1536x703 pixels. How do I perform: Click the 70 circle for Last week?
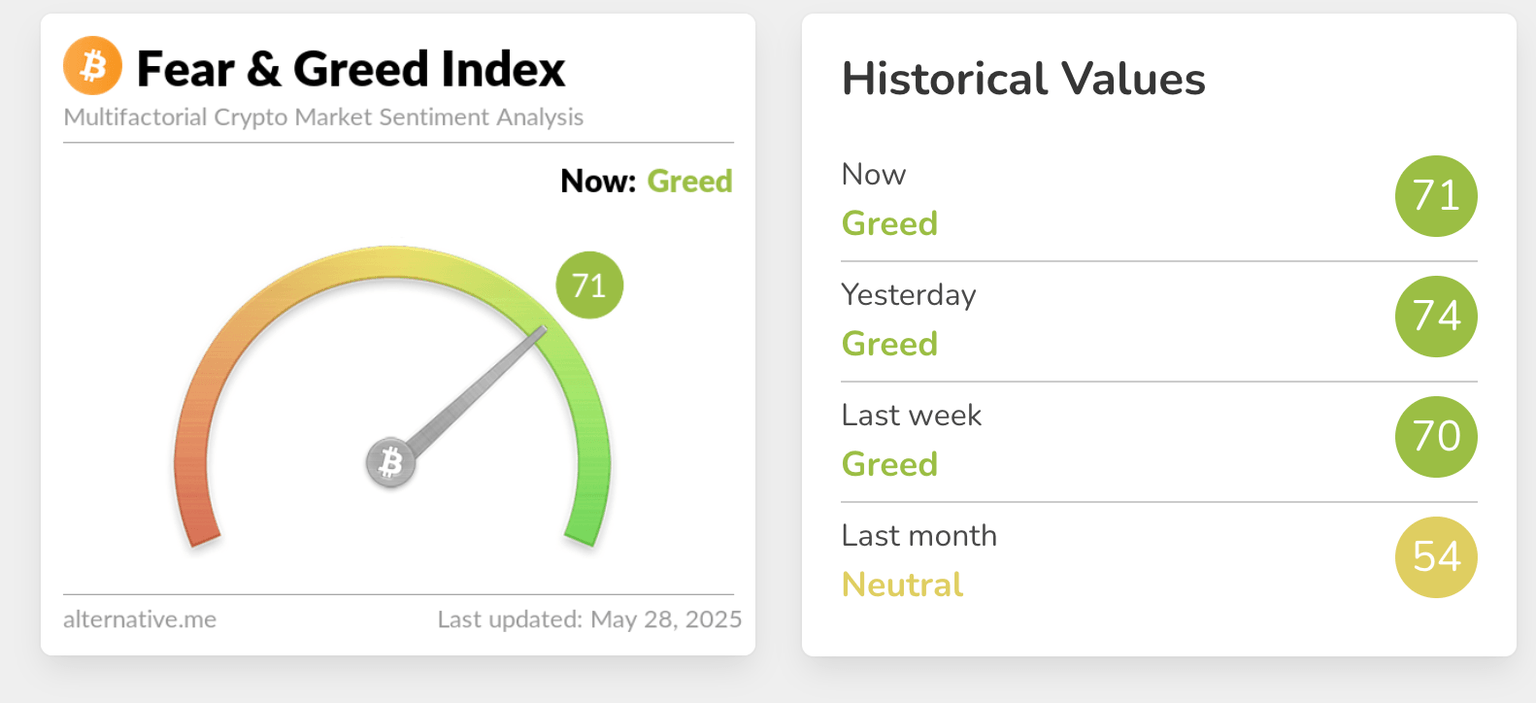[1436, 437]
